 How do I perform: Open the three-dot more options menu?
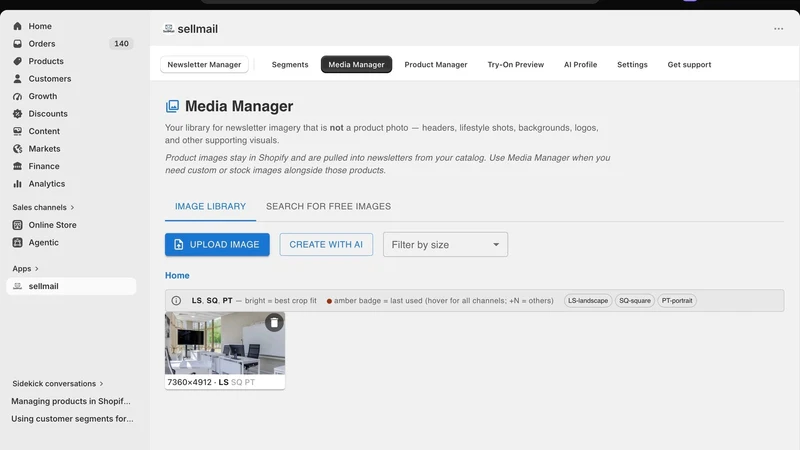[778, 29]
